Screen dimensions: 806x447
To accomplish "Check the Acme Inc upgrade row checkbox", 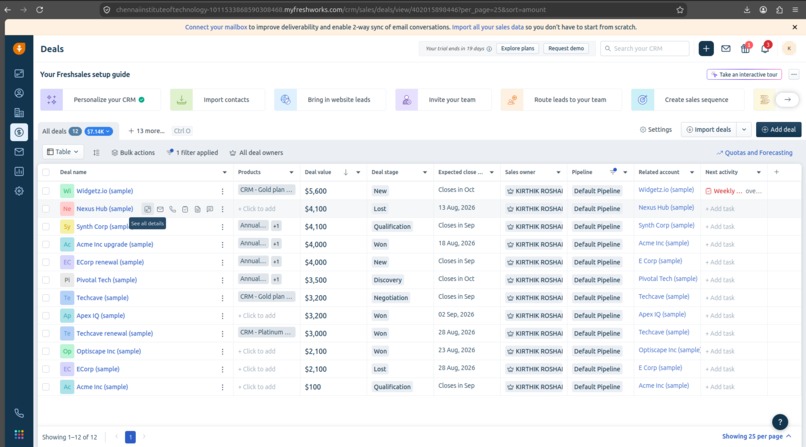I will point(46,245).
